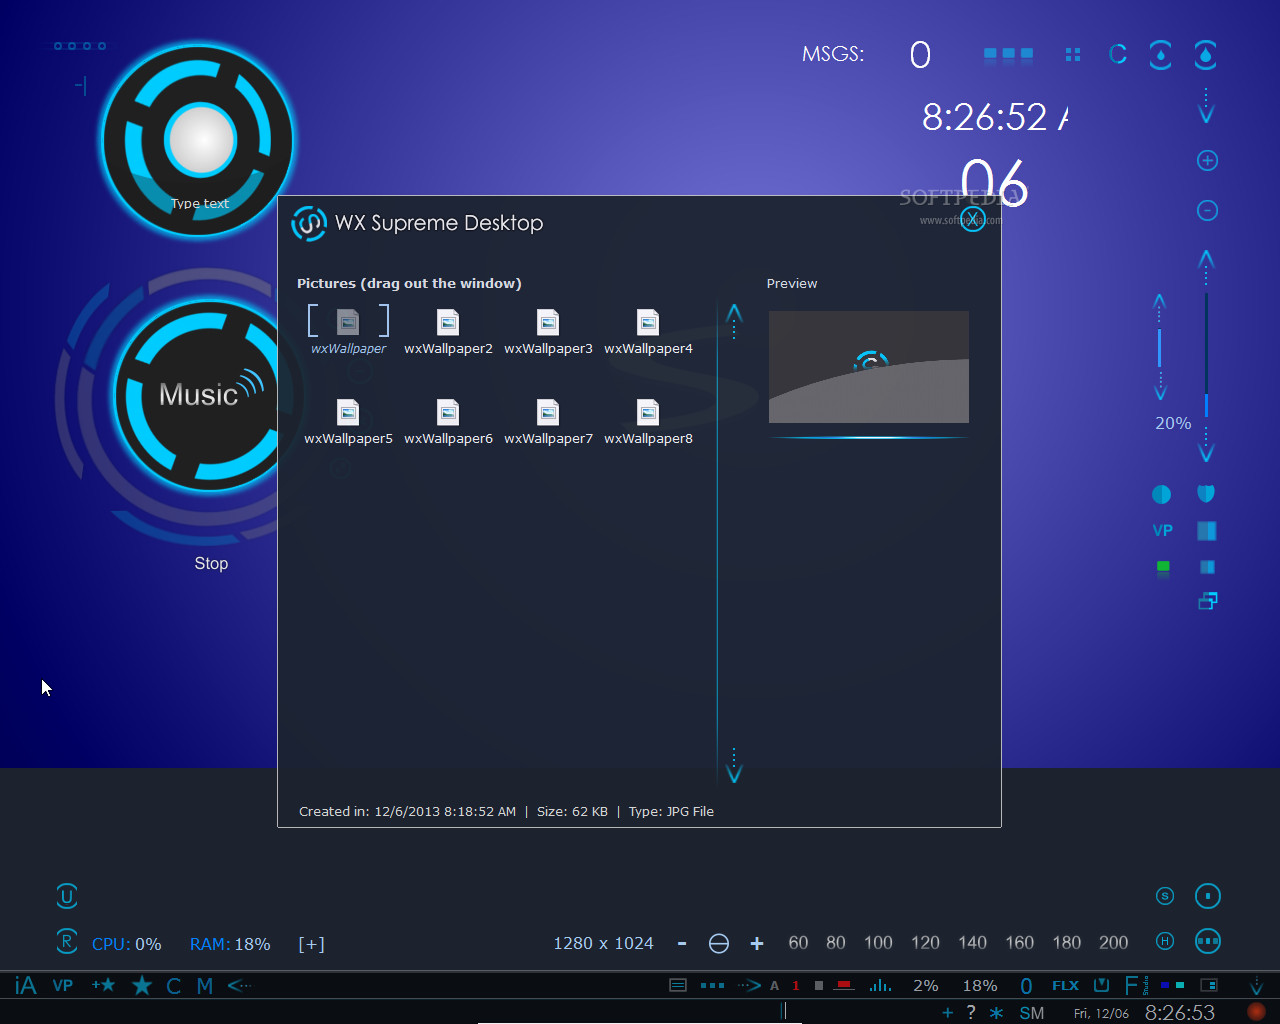The width and height of the screenshot is (1280, 1024).
Task: Click the circled S icon
Action: click(1165, 896)
